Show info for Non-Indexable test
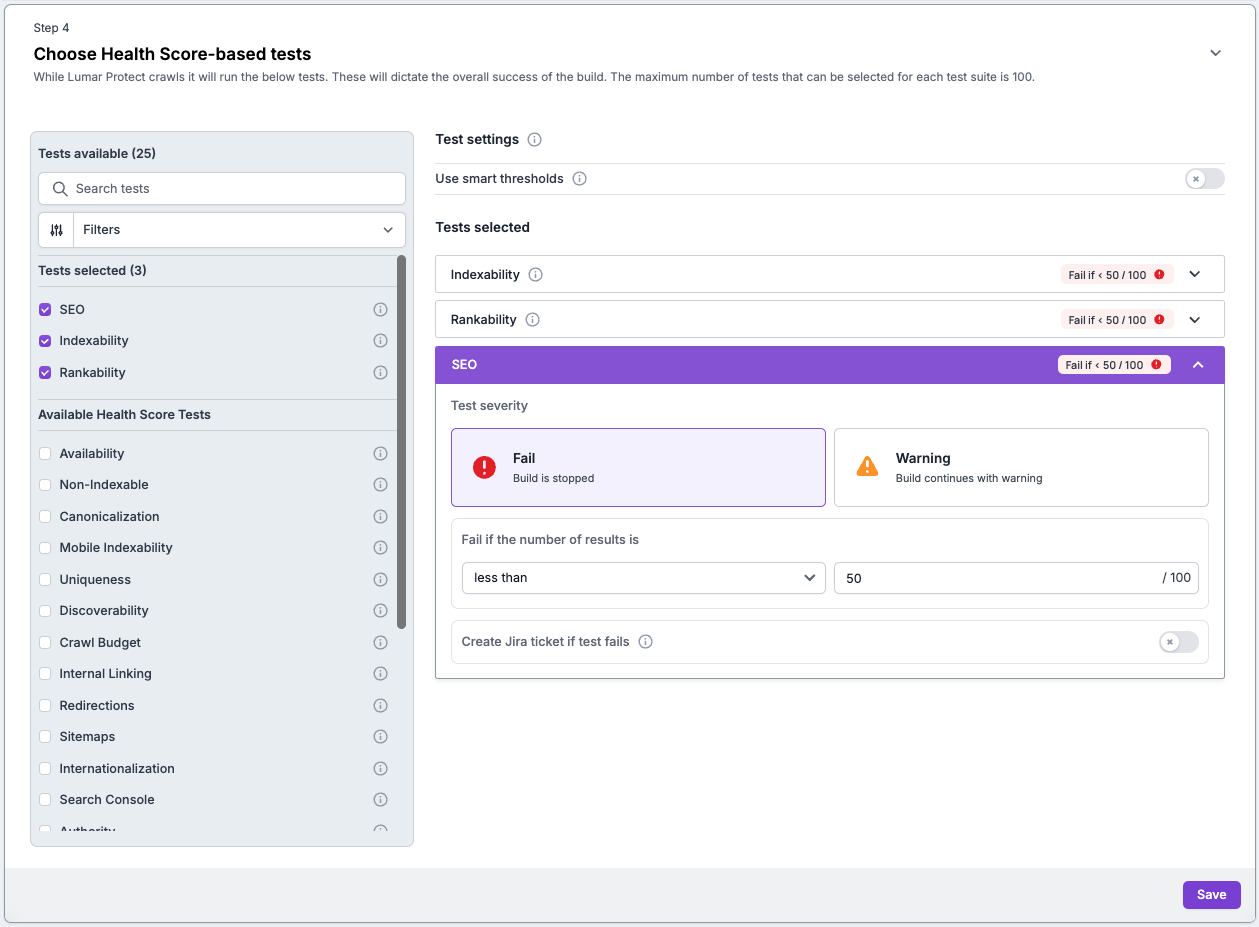The height and width of the screenshot is (927, 1259). tap(380, 485)
